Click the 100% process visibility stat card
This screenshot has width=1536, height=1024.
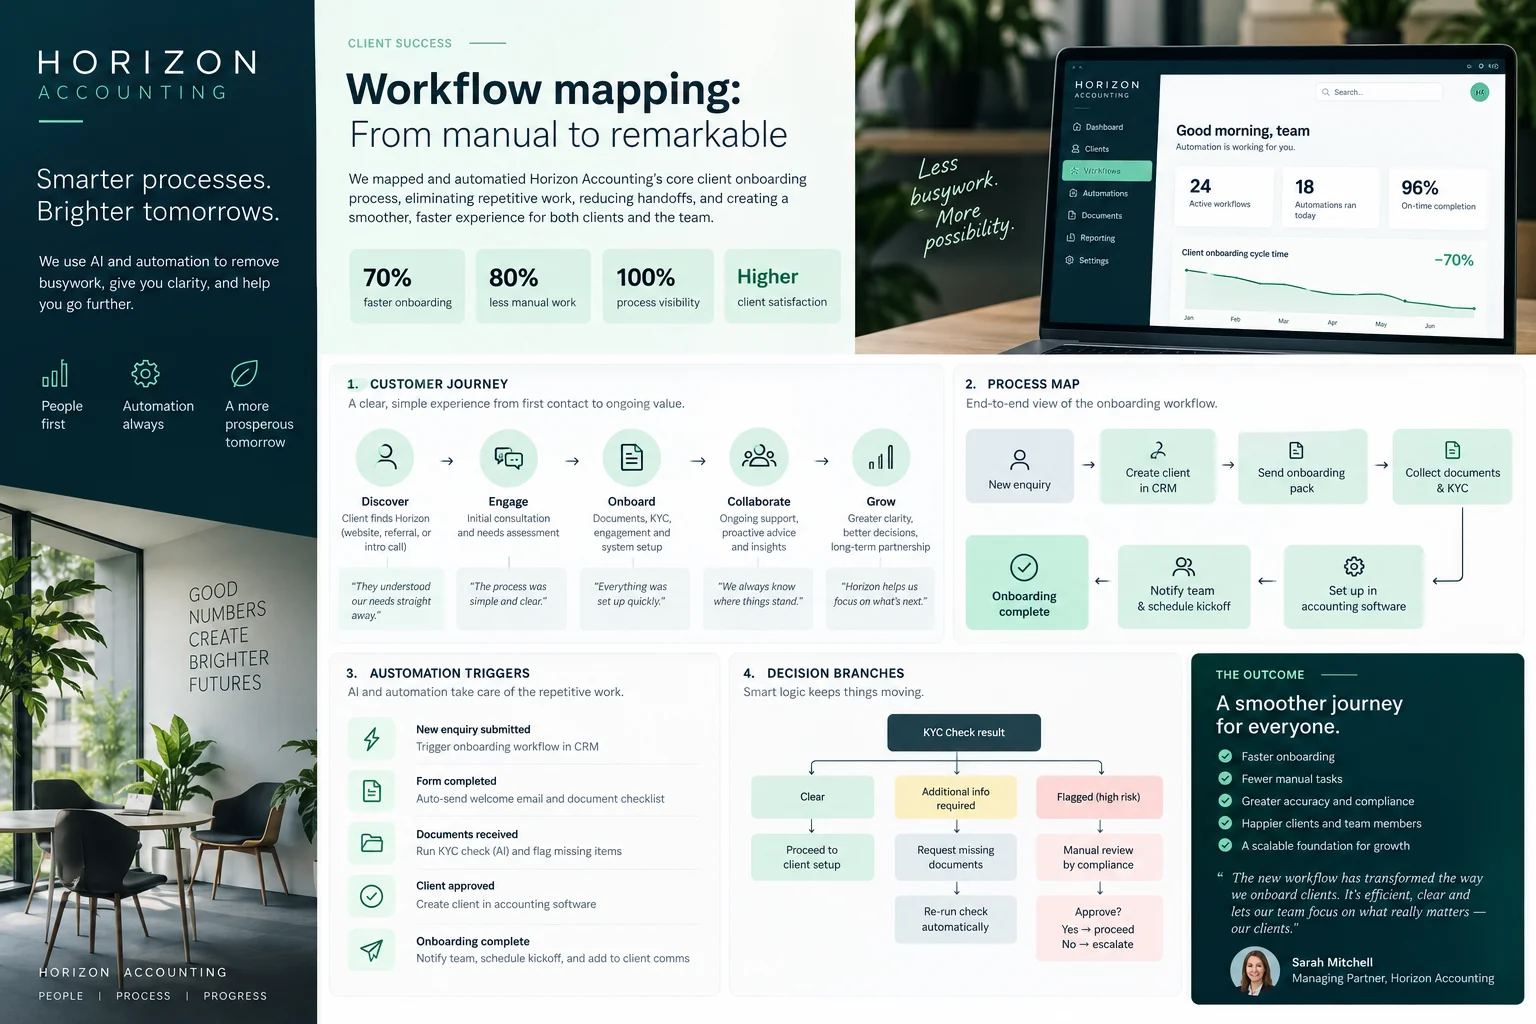pos(659,286)
